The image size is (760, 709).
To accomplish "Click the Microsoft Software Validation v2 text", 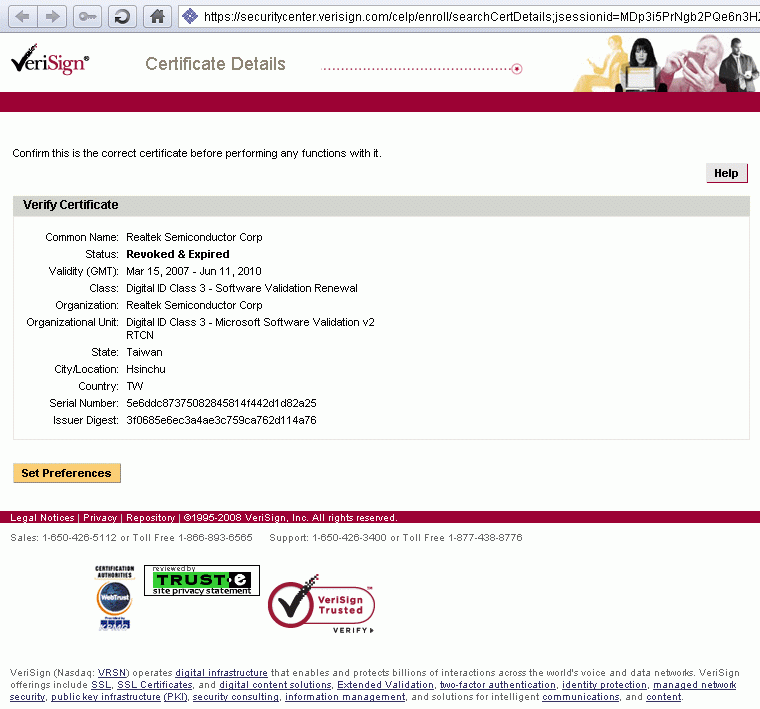I will point(295,322).
